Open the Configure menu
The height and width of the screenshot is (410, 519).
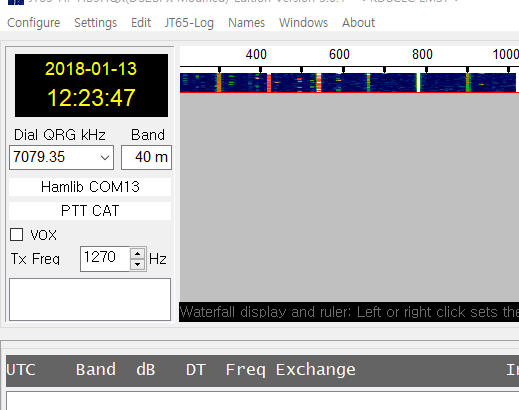pyautogui.click(x=33, y=23)
